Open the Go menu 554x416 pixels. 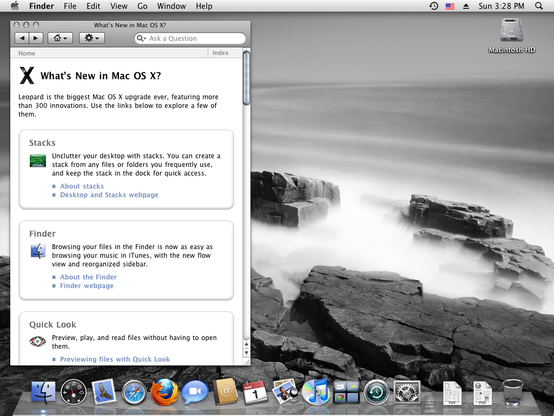coord(142,6)
